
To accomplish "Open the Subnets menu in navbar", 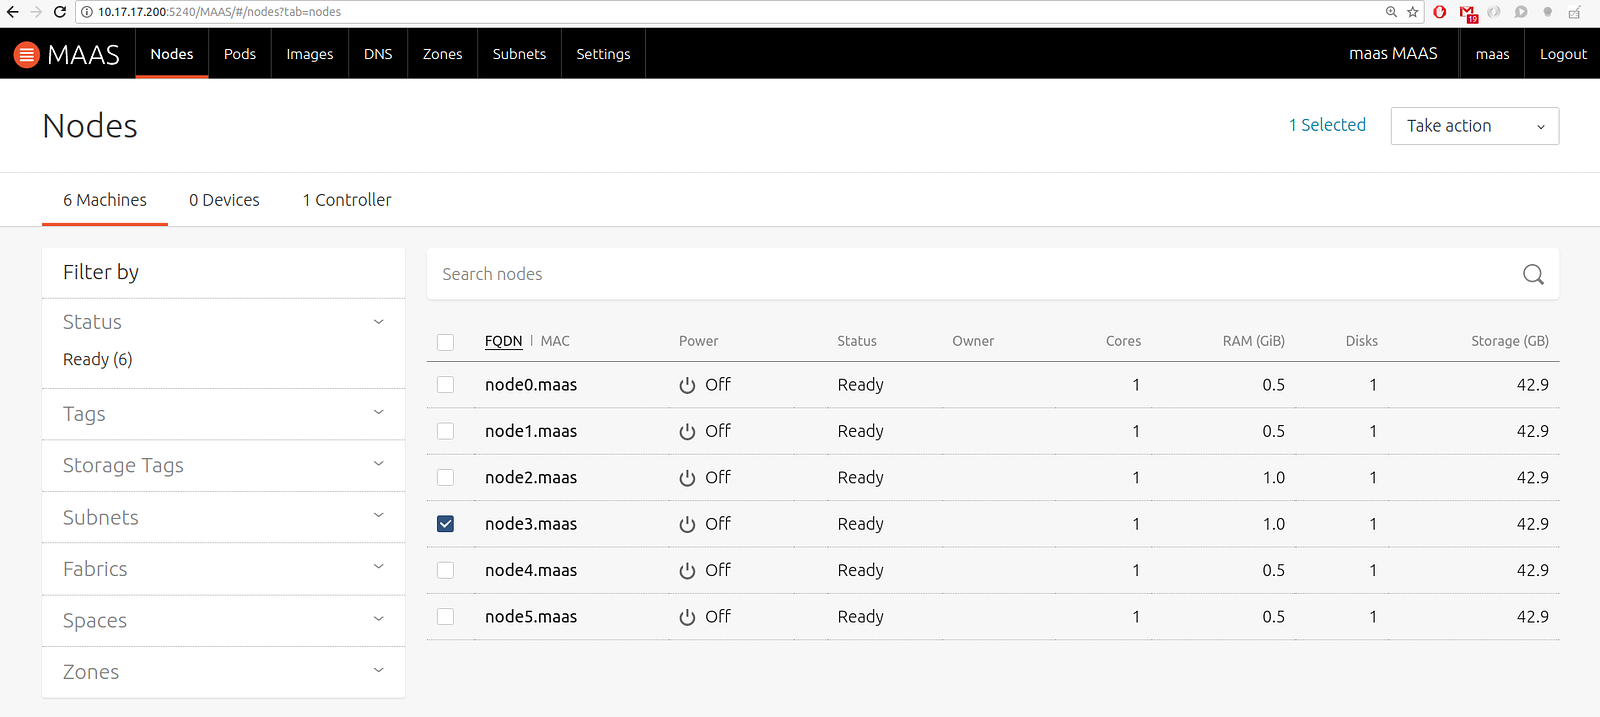I will coord(519,54).
